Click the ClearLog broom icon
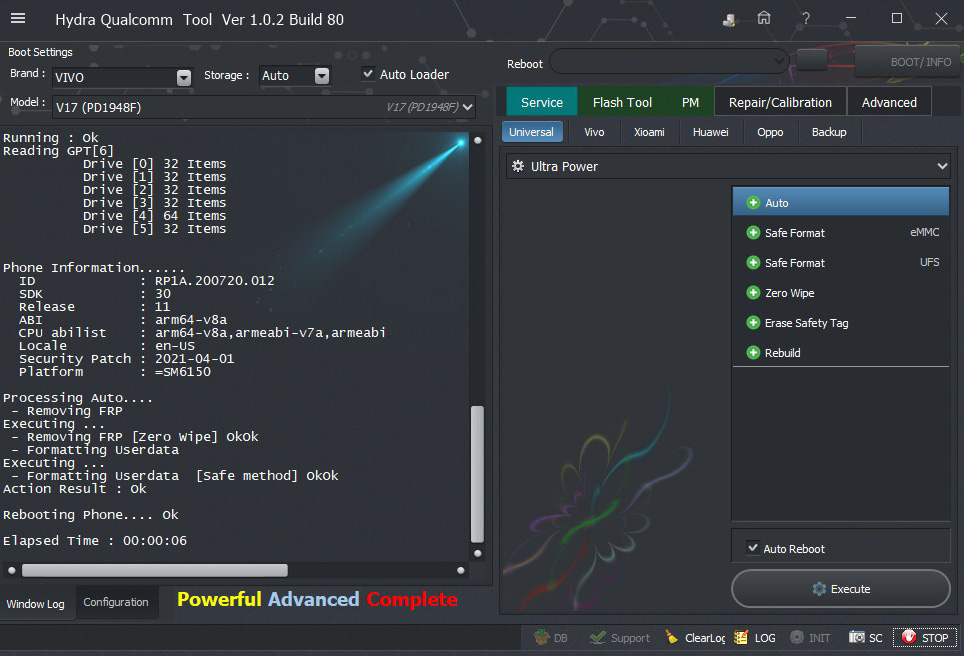This screenshot has height=656, width=964. (x=671, y=637)
